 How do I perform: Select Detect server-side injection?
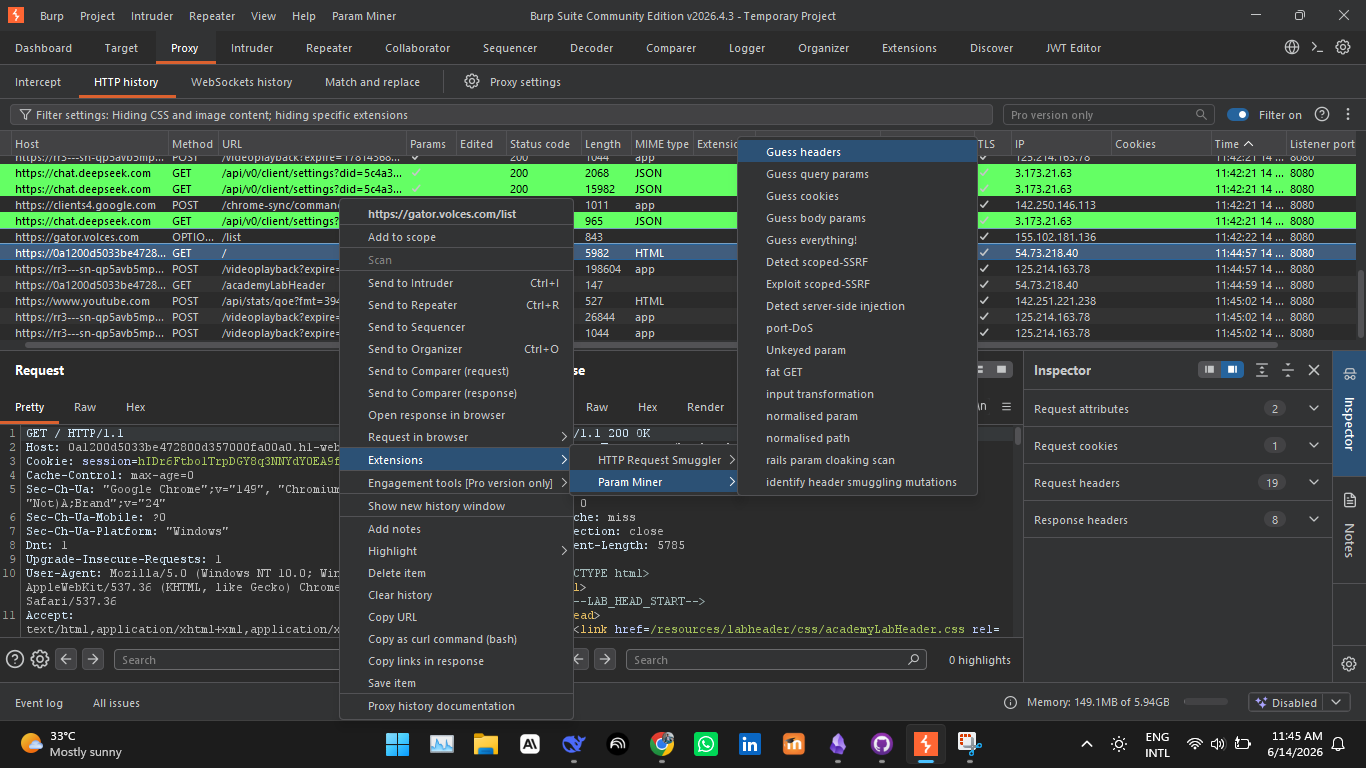pos(857,306)
